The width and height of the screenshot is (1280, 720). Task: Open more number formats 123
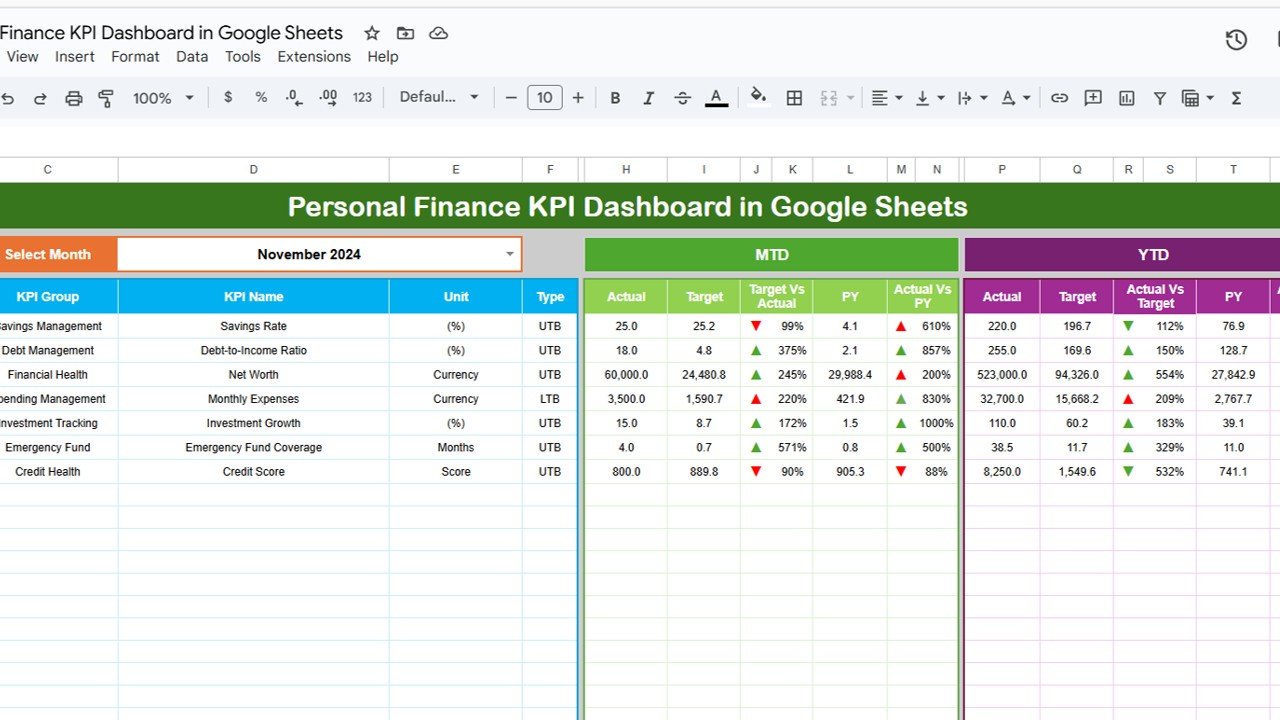click(x=362, y=98)
